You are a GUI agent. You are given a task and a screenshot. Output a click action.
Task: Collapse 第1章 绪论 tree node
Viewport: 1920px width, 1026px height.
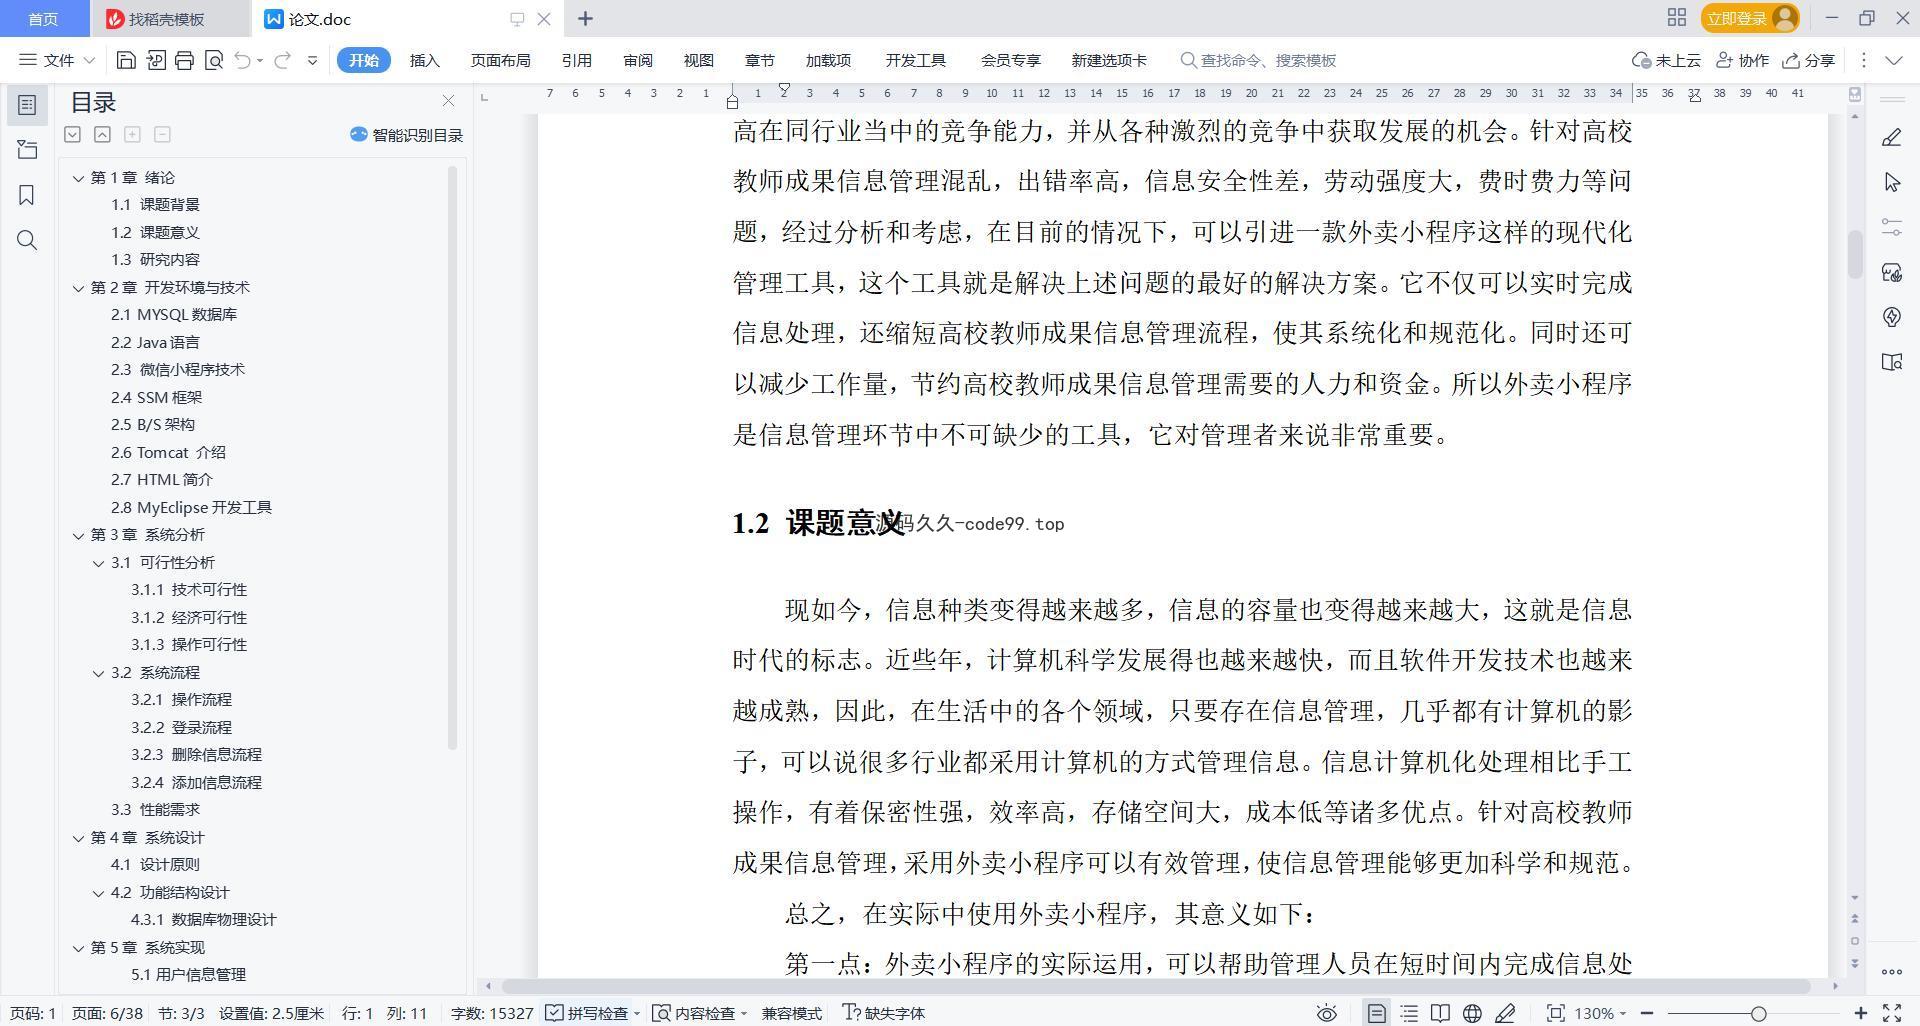coord(78,178)
